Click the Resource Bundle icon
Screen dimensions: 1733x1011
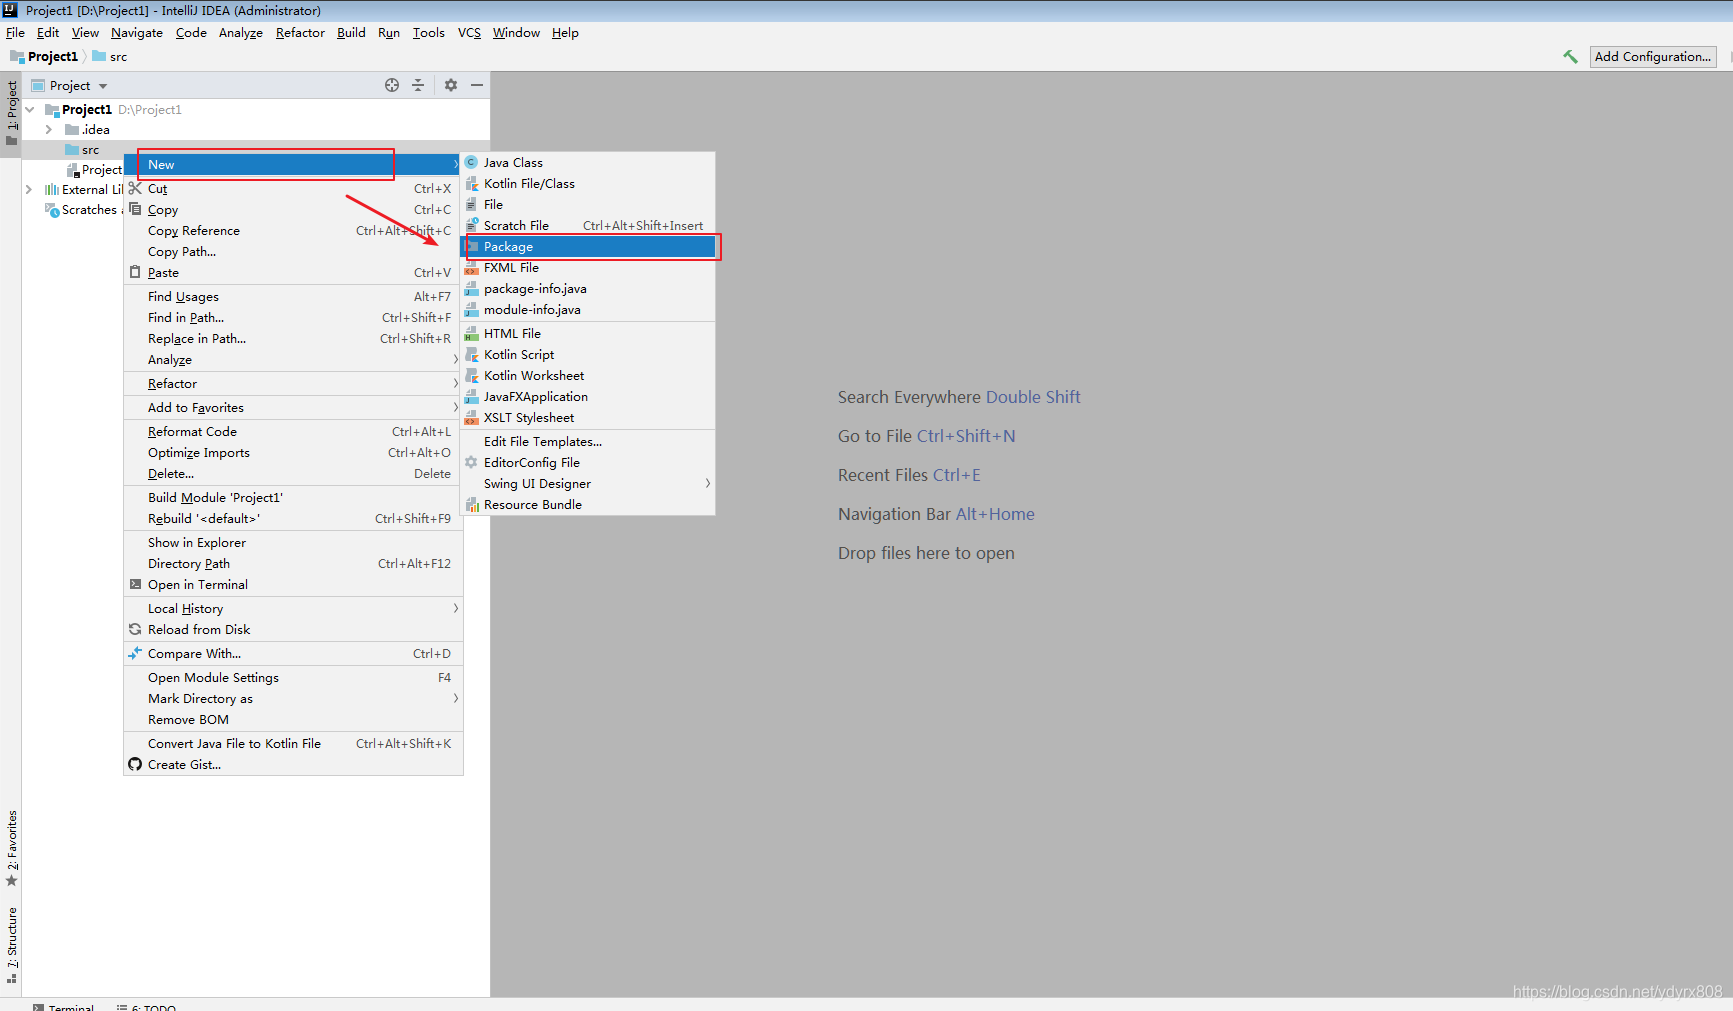[471, 504]
